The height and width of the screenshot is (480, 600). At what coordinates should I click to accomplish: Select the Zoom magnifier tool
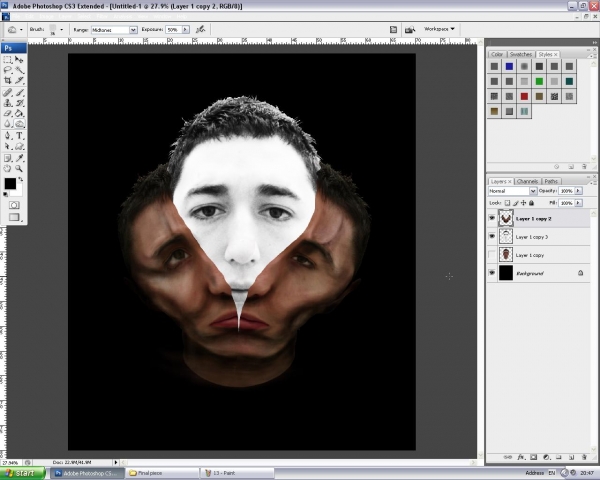pyautogui.click(x=19, y=168)
